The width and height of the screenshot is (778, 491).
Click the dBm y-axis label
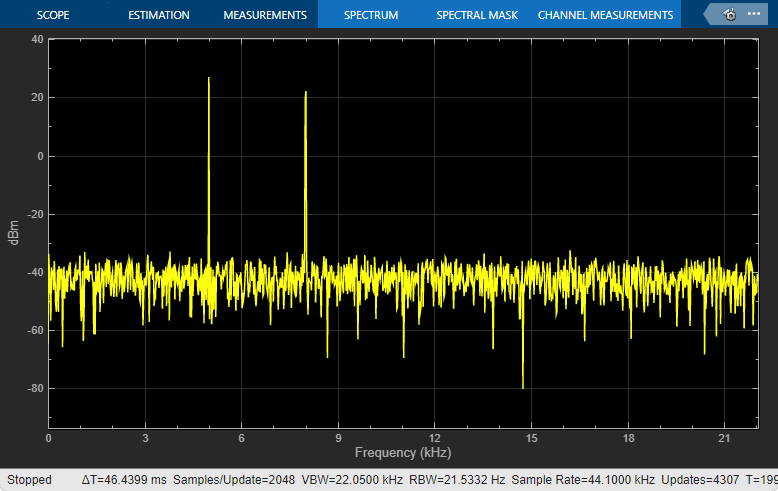(13, 233)
